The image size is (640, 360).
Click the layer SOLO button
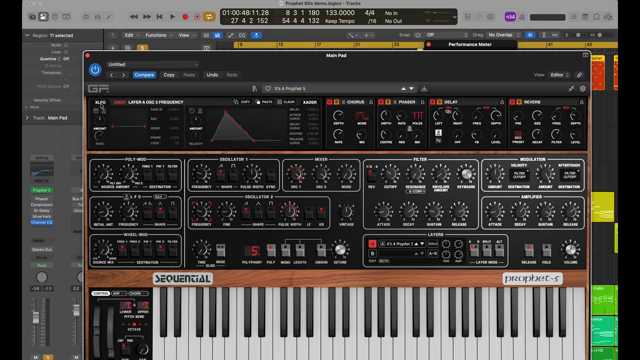pos(433,244)
